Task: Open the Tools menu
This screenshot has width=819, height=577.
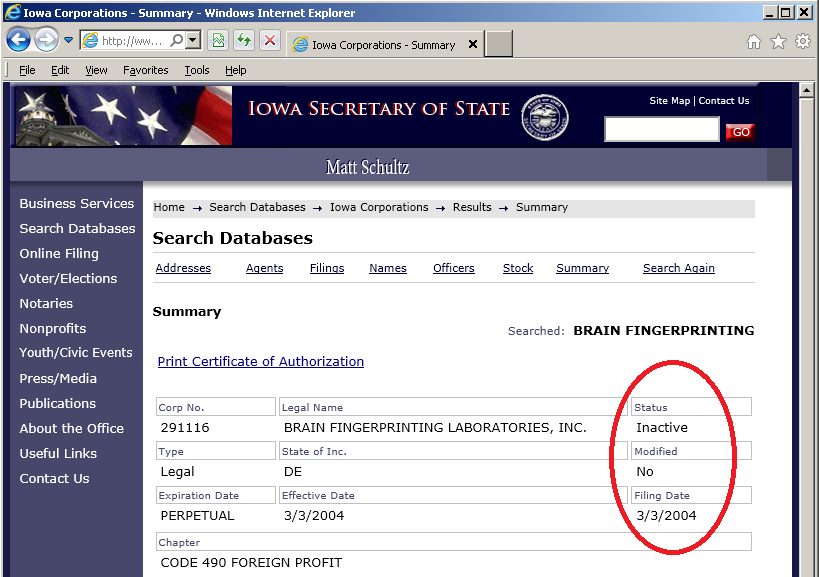Action: (x=197, y=70)
